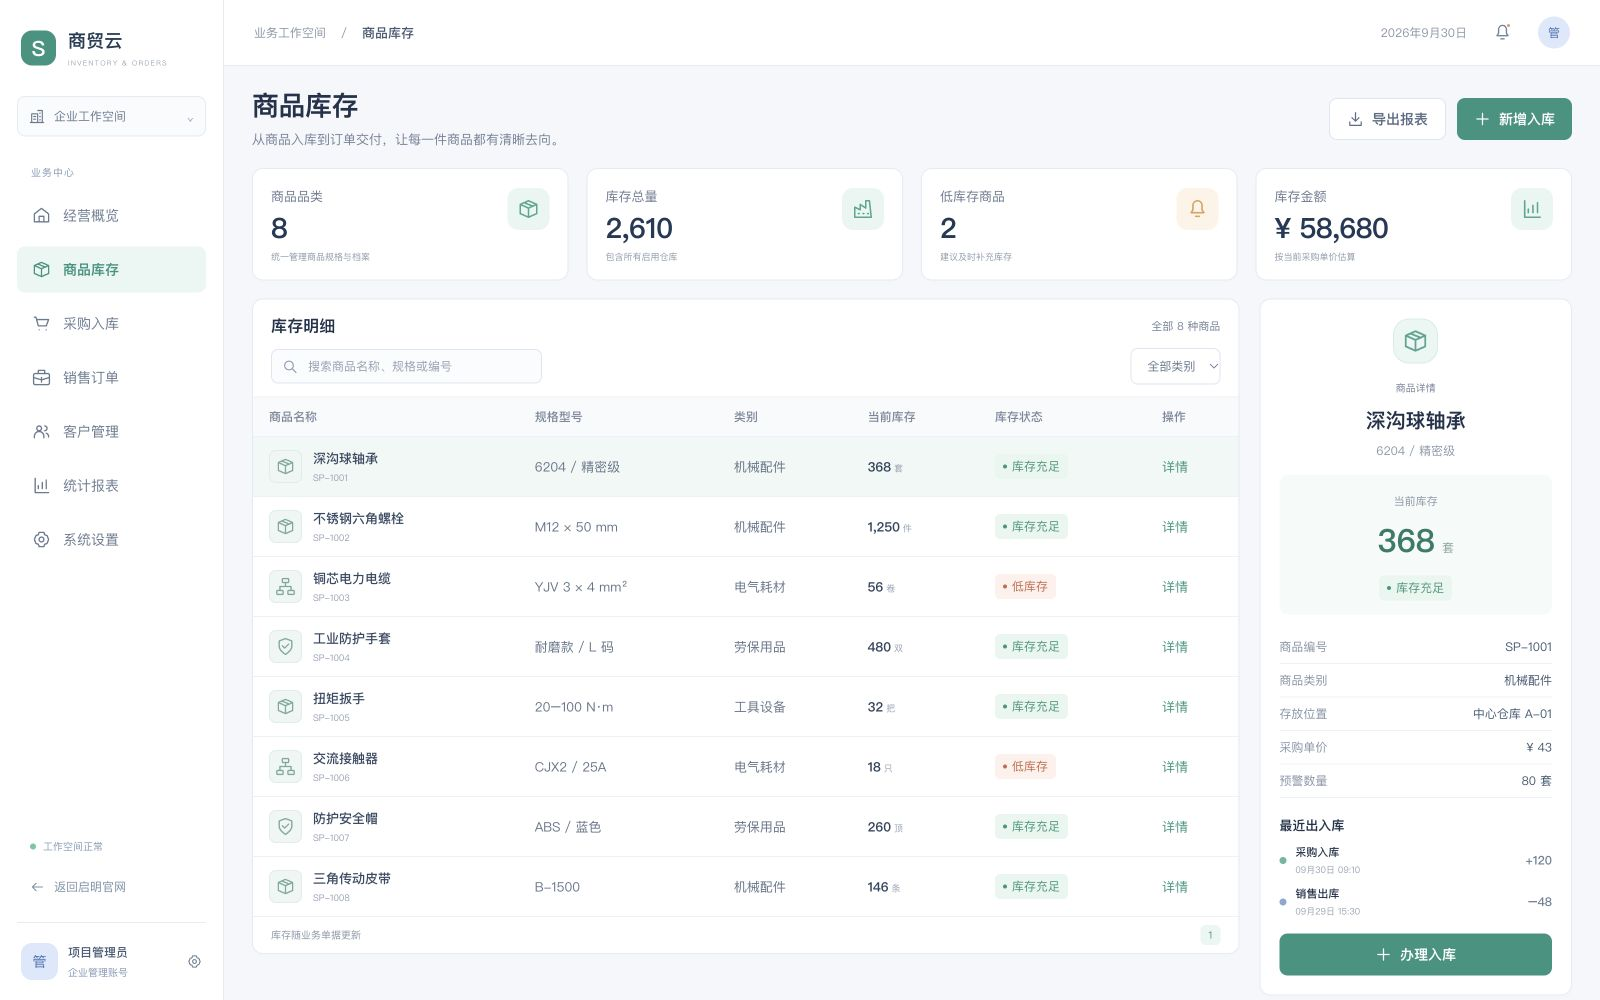Screen dimensions: 1600x1000
Task: Click 返回启明官网 link
Action: pos(78,887)
